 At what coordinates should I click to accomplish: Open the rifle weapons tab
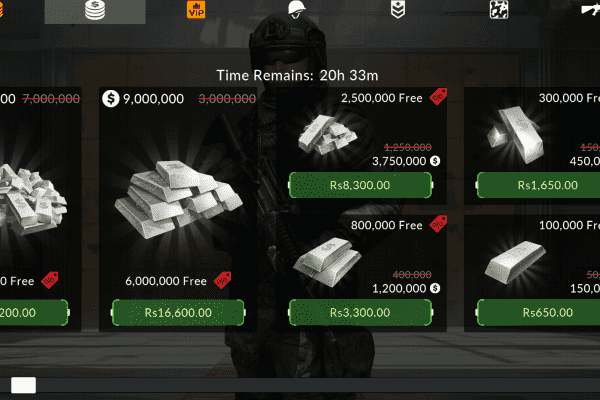(590, 10)
